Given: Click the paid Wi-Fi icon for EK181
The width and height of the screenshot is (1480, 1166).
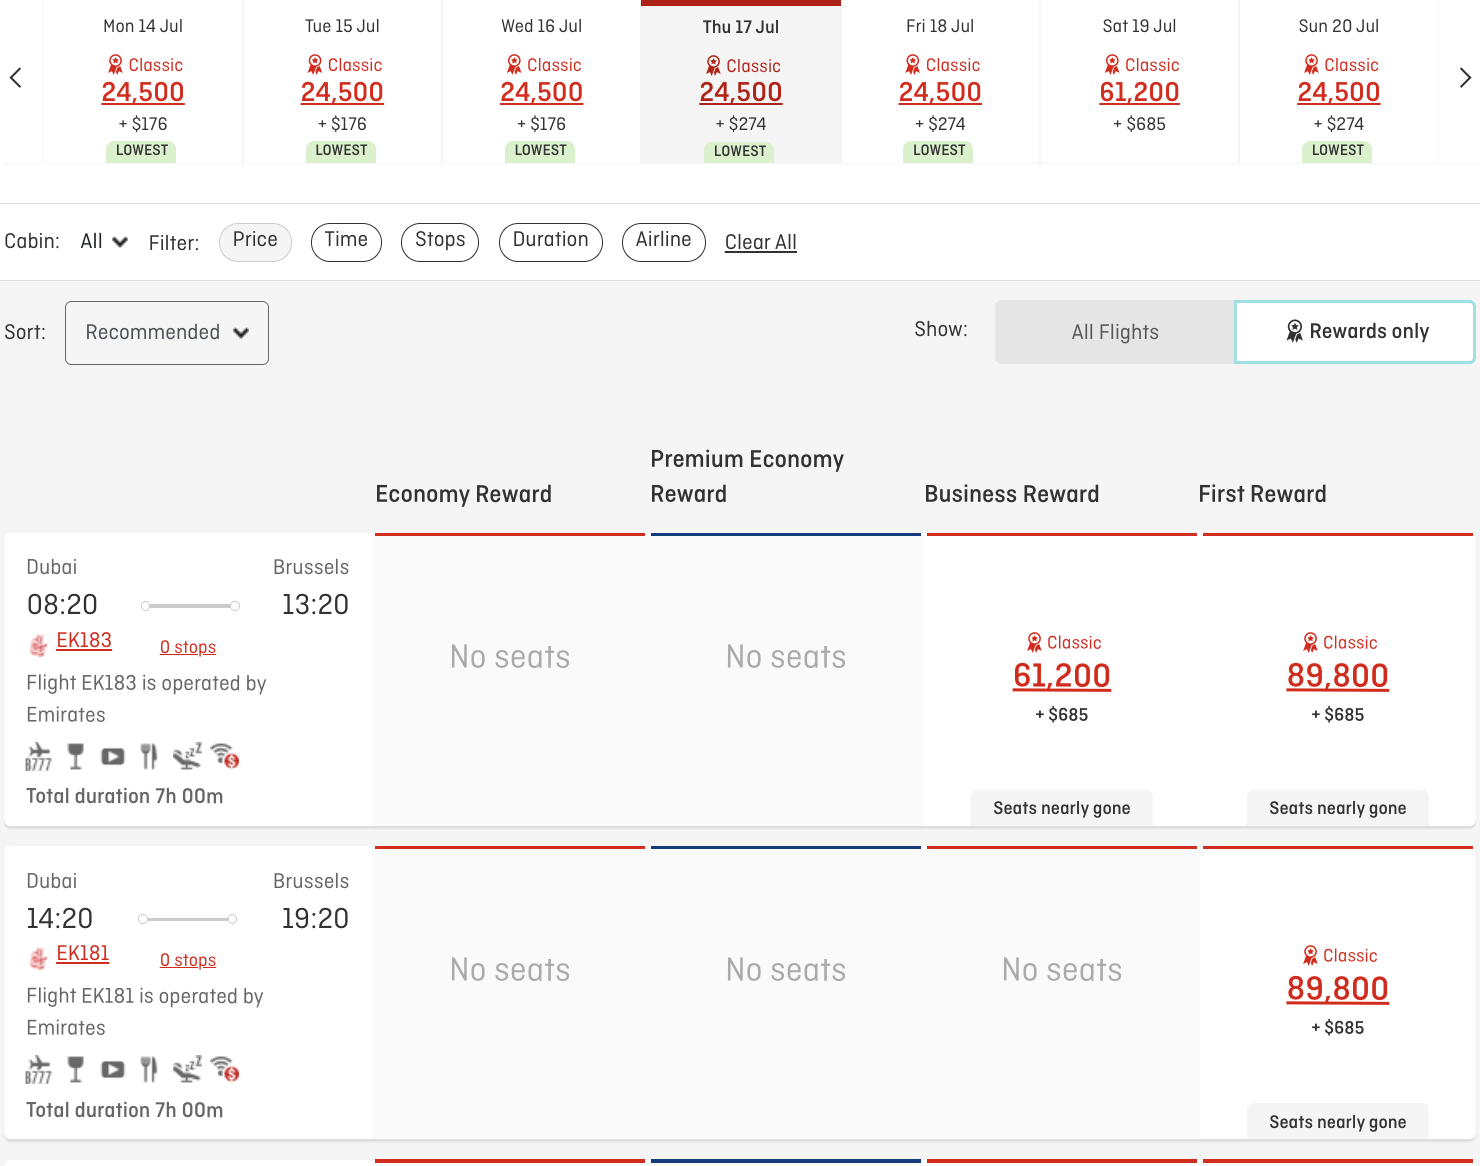Looking at the screenshot, I should pos(225,1069).
